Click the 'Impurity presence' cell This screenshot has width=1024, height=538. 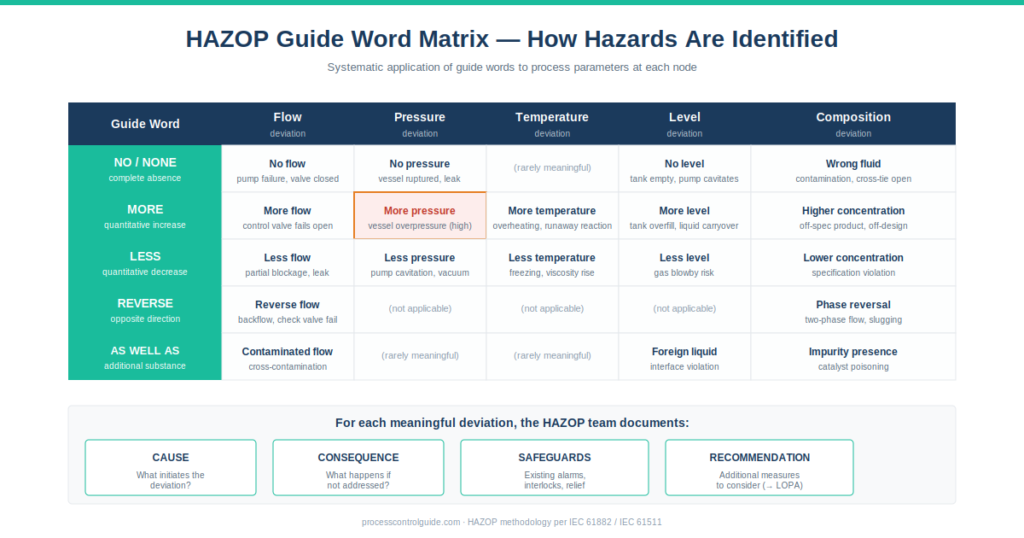coord(853,356)
